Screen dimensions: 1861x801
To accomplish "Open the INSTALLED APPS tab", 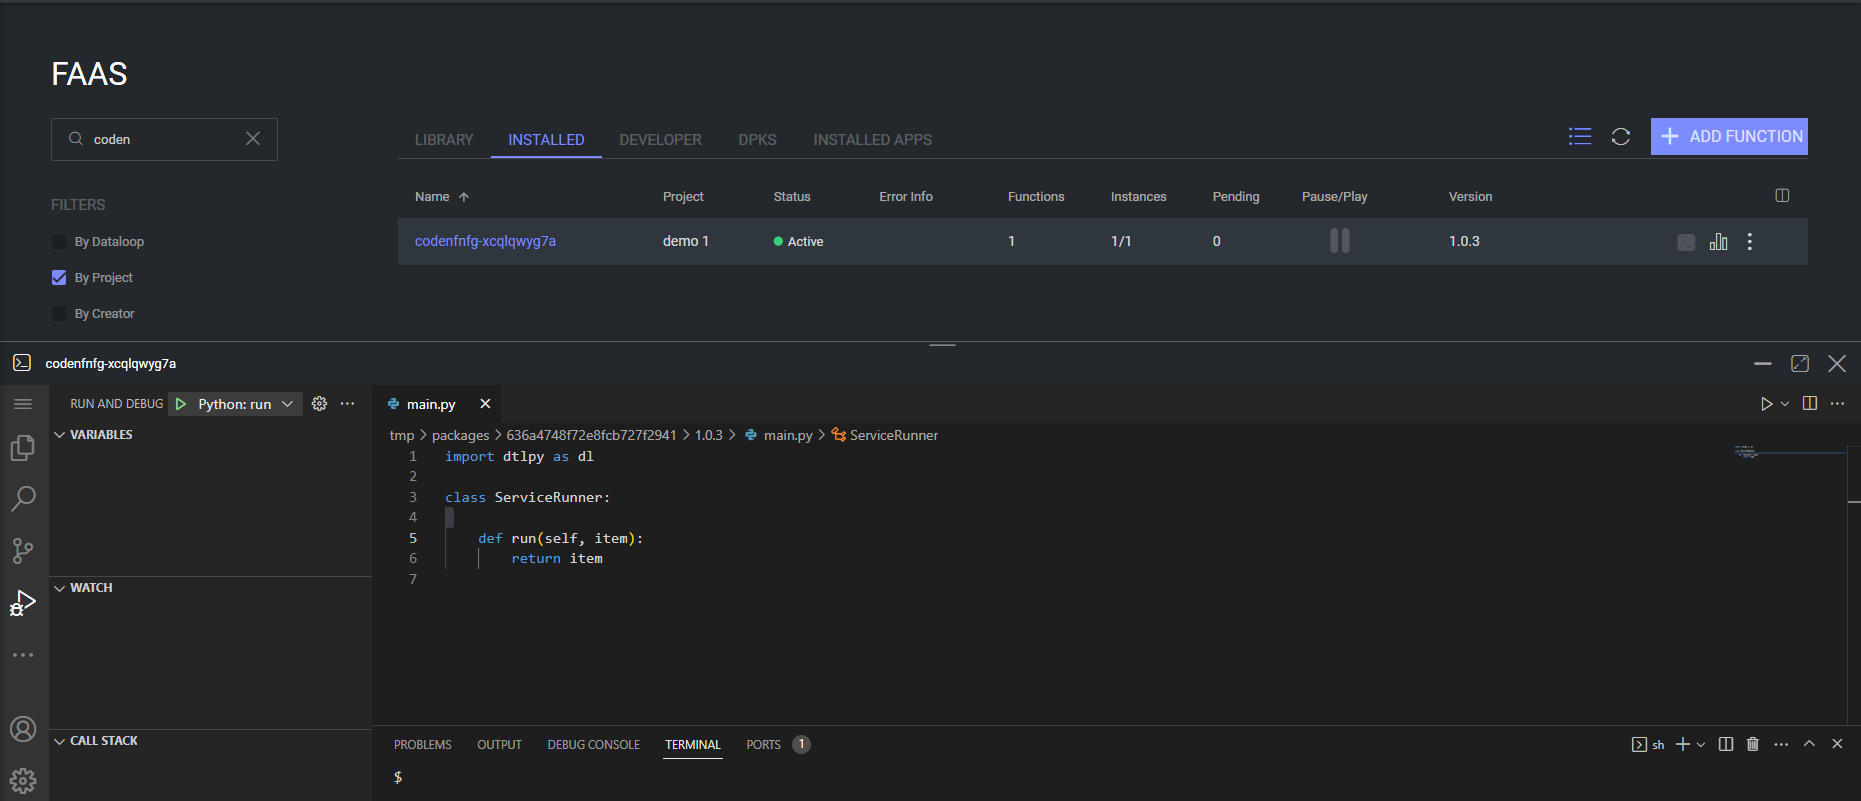I will [873, 140].
